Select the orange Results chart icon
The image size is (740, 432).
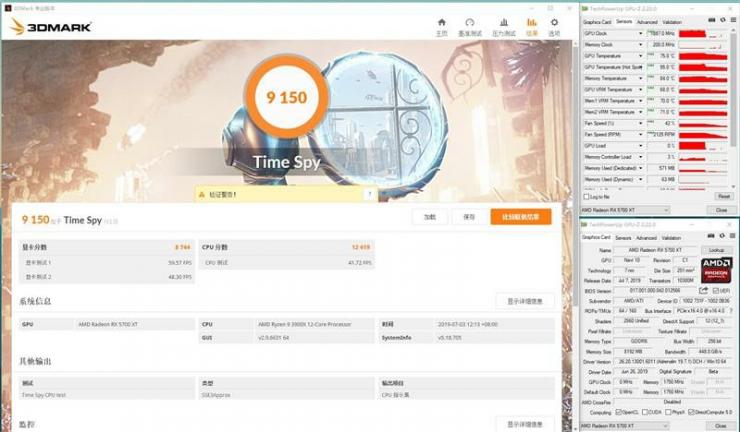point(532,23)
